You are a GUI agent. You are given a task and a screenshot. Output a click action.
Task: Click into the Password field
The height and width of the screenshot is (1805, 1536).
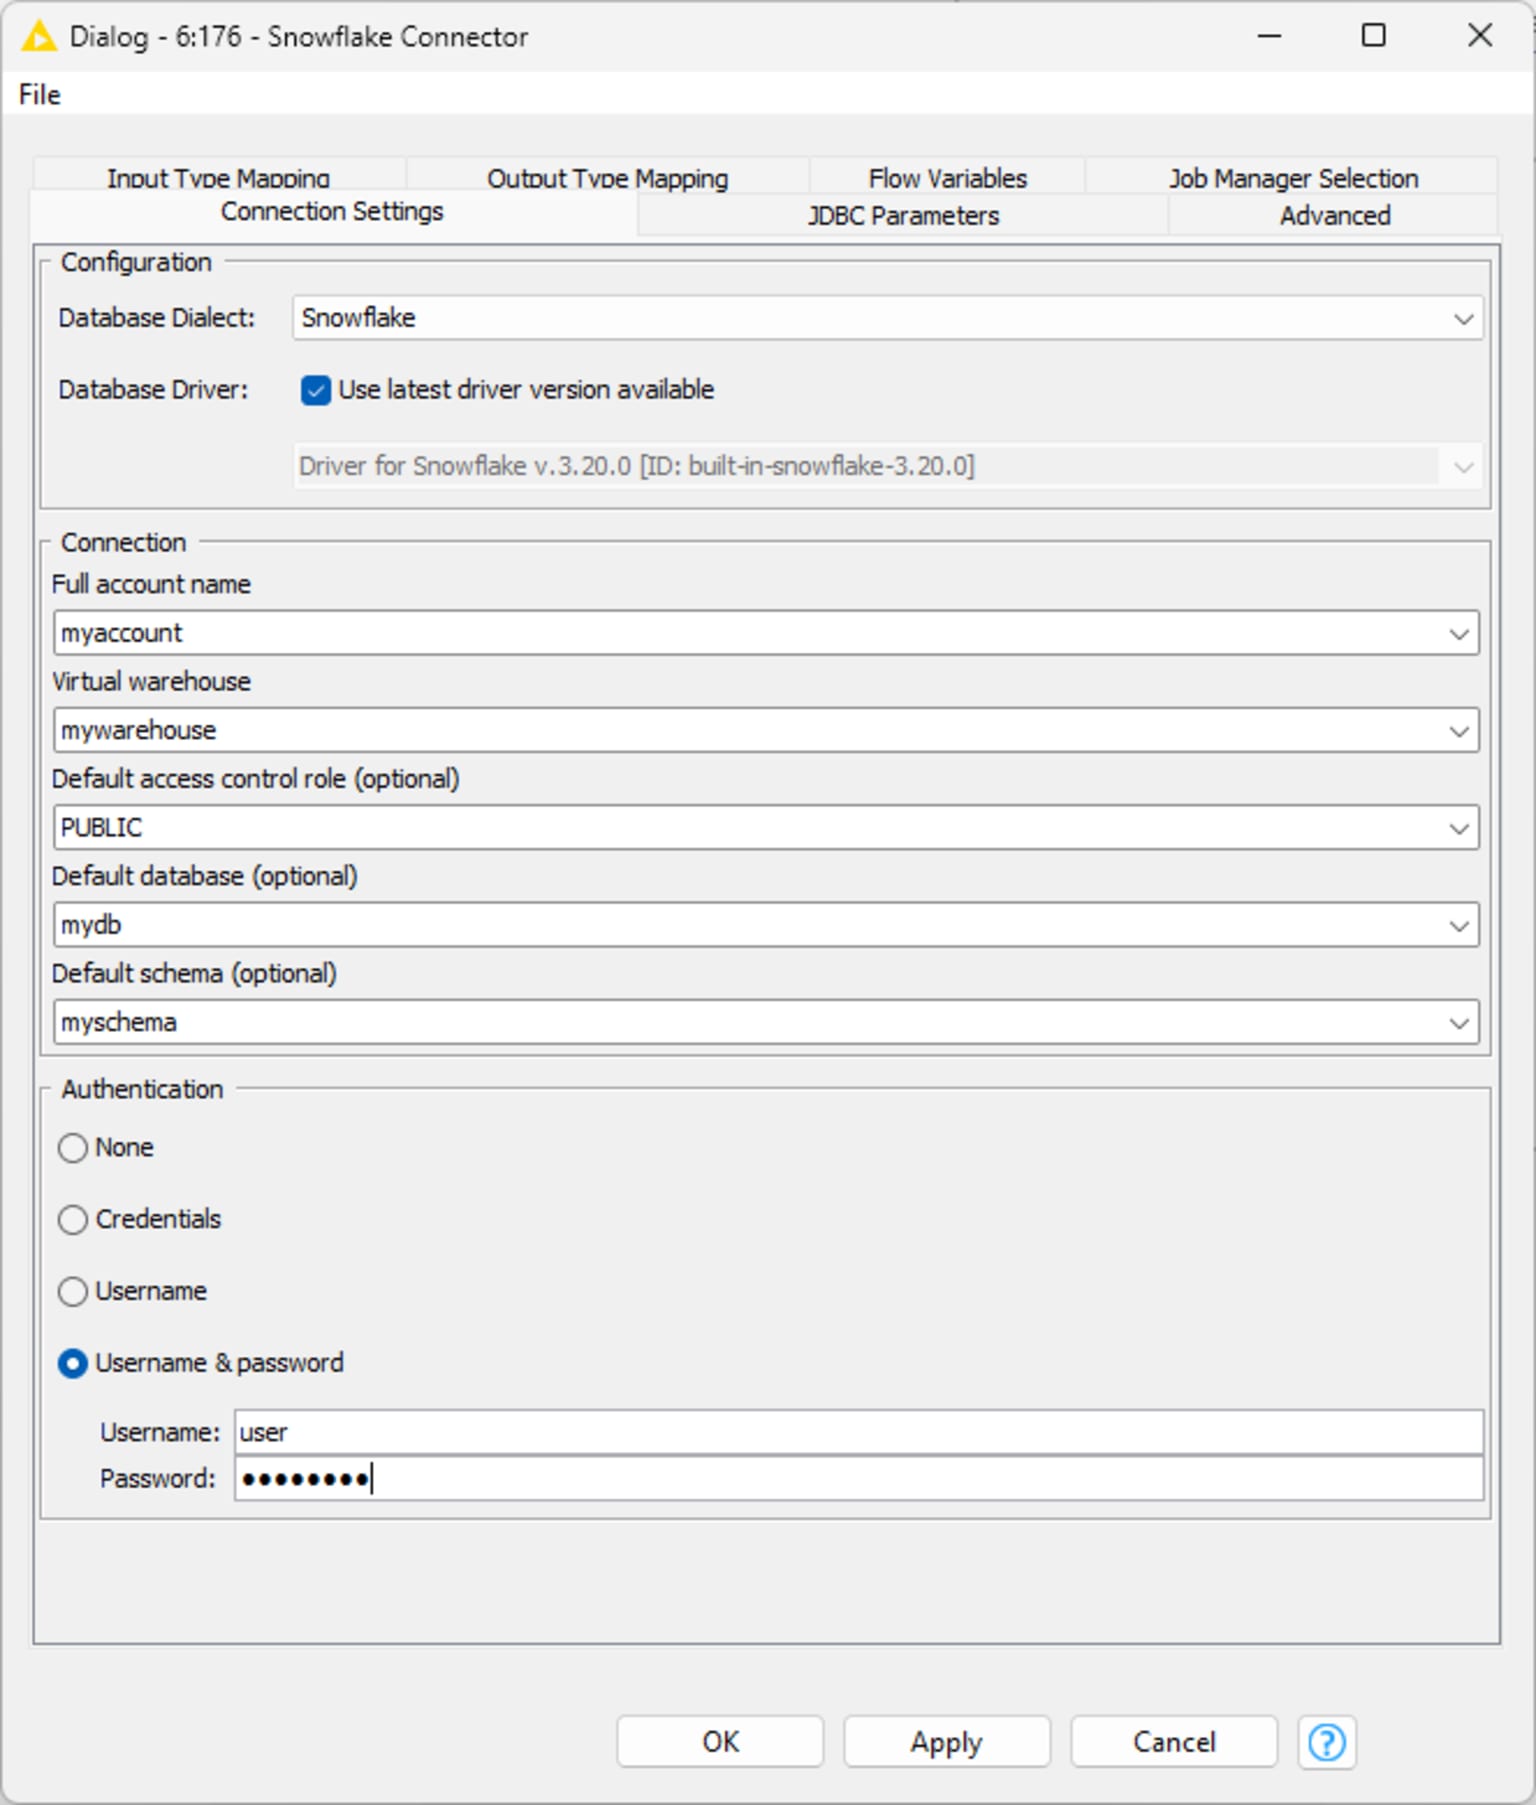point(859,1478)
